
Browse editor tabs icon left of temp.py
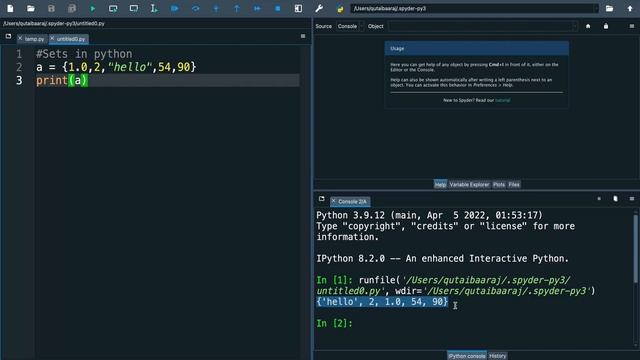coord(8,36)
